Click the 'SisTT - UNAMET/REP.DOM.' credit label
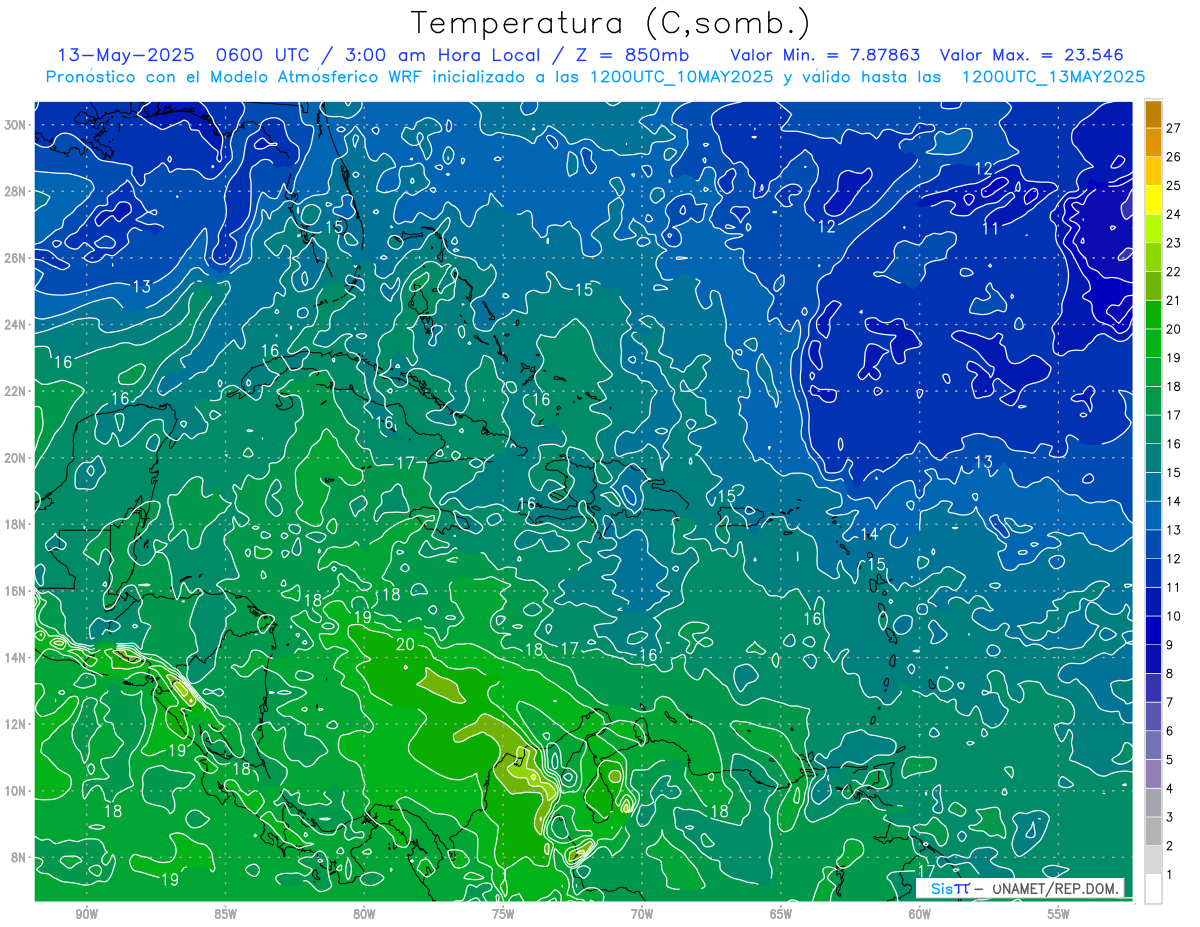Viewport: 1200px width, 927px height. tap(1021, 888)
